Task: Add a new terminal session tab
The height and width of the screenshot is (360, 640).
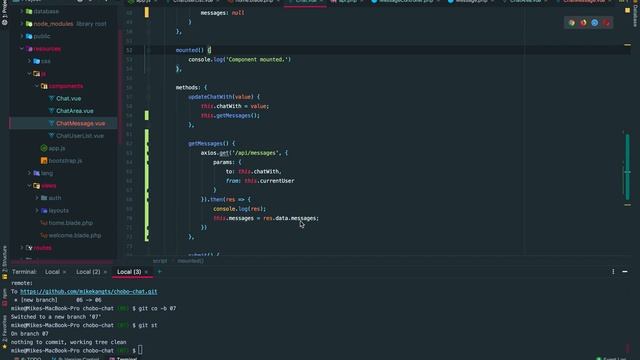Action: click(160, 271)
